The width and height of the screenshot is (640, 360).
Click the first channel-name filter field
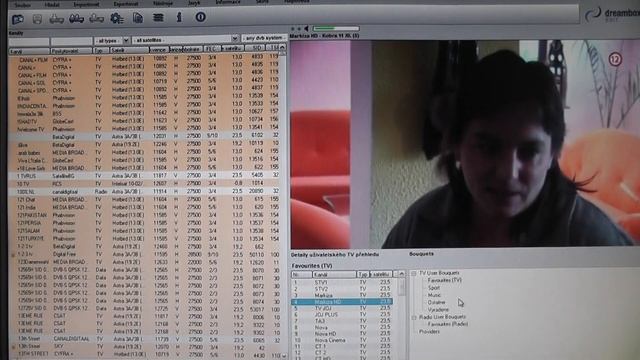[29, 42]
